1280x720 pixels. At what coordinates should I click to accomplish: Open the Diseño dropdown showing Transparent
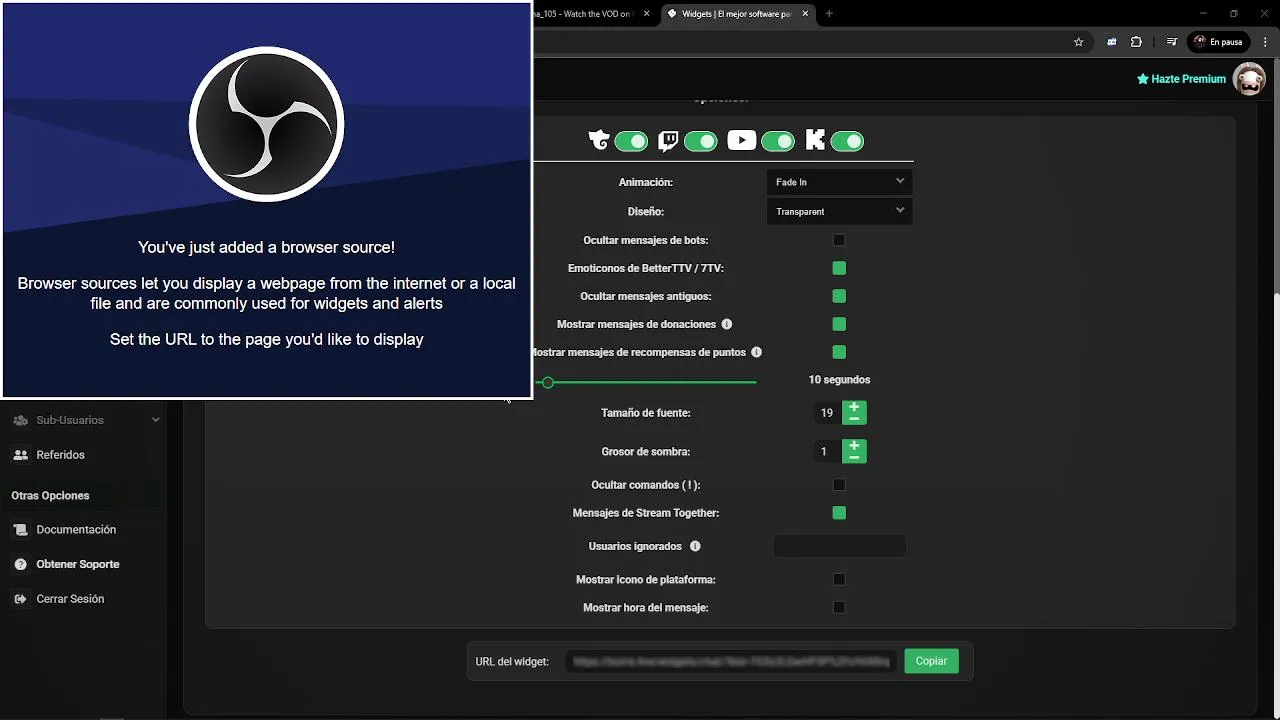(x=839, y=211)
